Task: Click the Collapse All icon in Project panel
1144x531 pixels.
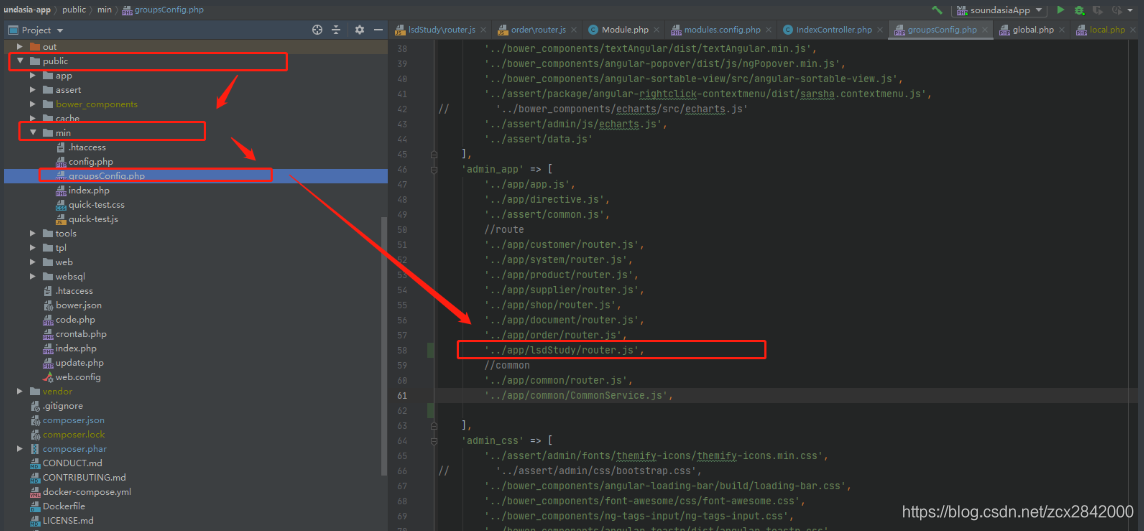Action: 336,30
